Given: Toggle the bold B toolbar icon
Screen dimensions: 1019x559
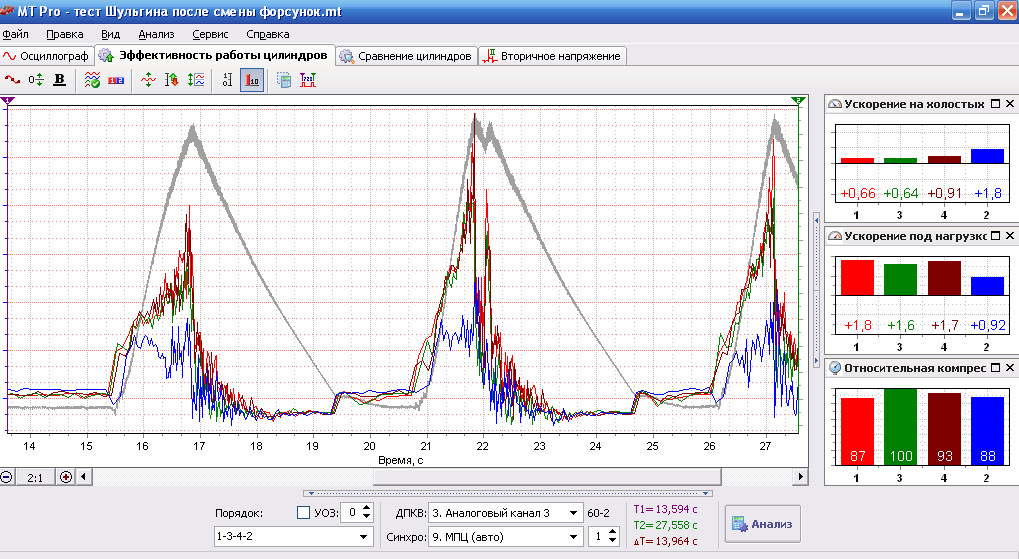Looking at the screenshot, I should (x=59, y=80).
